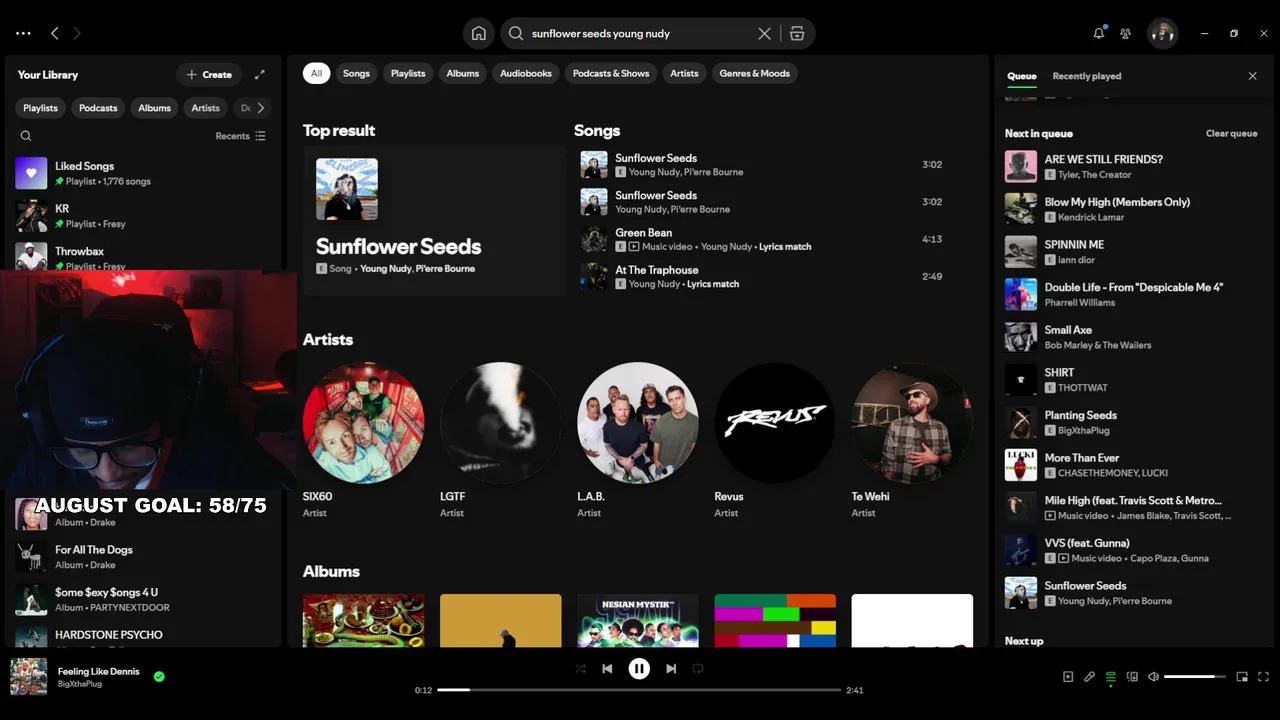Skip to previous track
Viewport: 1280px width, 720px height.
(x=607, y=669)
